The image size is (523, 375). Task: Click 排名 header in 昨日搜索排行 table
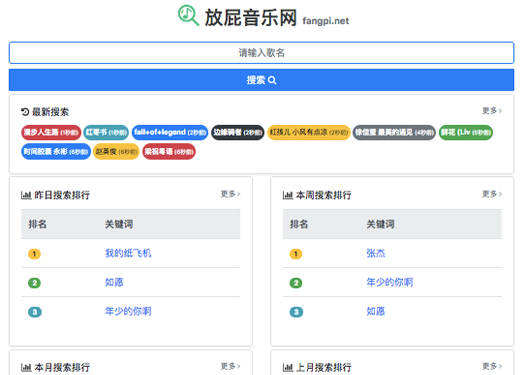click(37, 224)
